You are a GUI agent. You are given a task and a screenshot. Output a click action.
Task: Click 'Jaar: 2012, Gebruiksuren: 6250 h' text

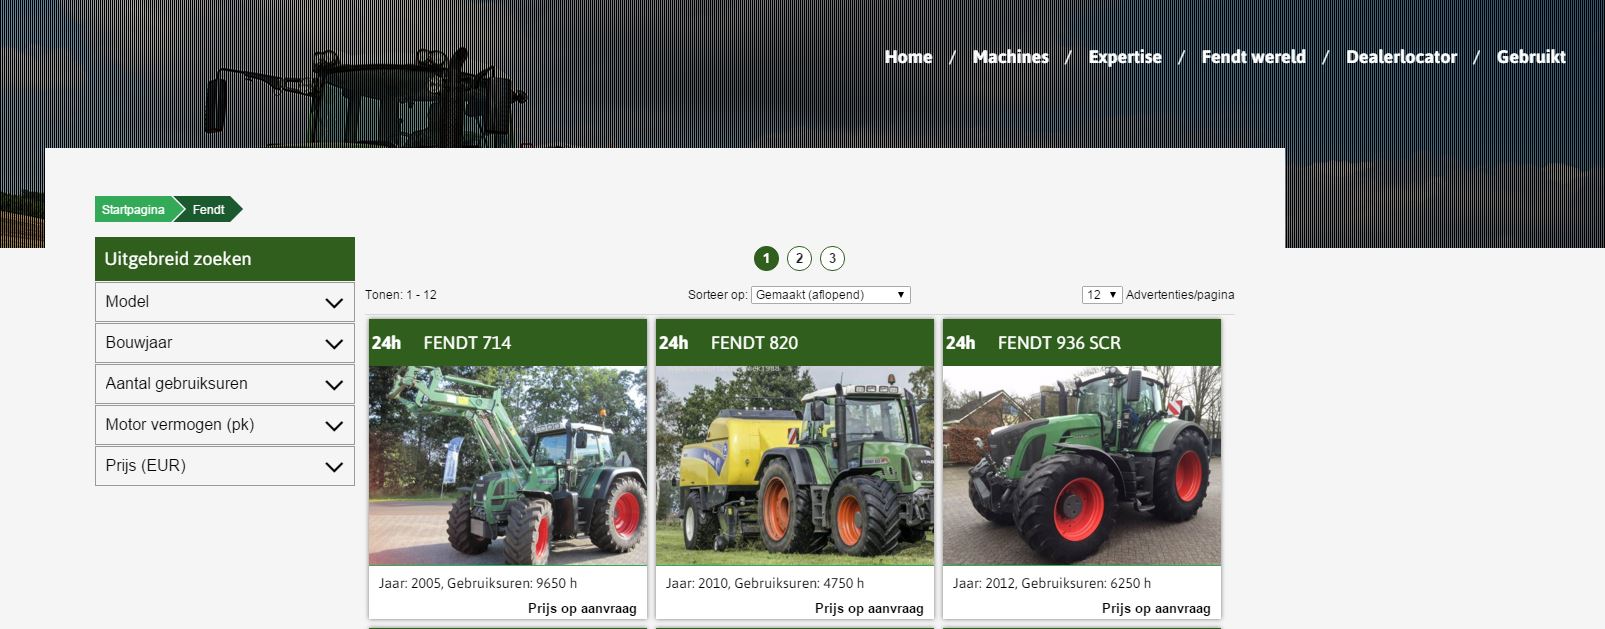click(1052, 583)
